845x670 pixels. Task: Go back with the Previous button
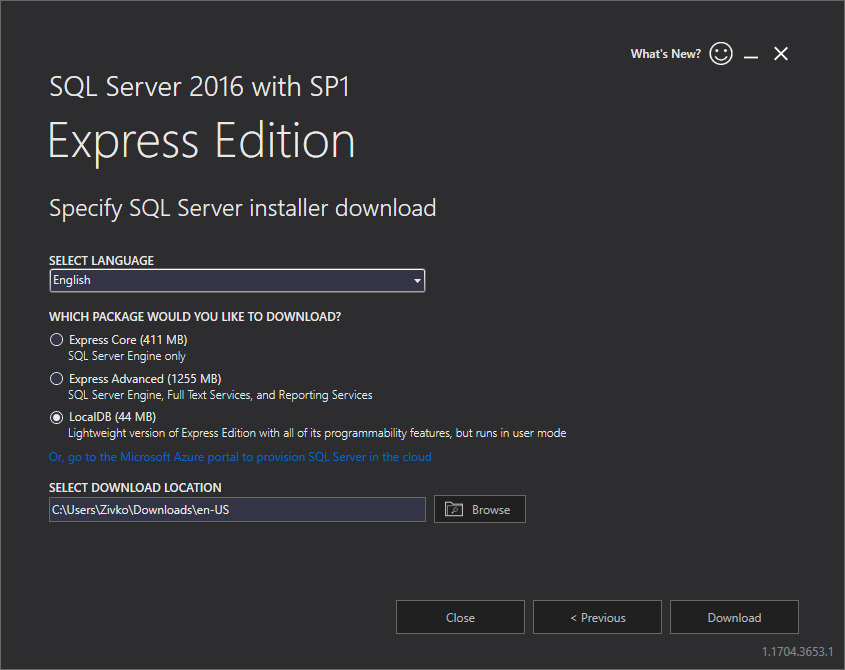[x=597, y=617]
